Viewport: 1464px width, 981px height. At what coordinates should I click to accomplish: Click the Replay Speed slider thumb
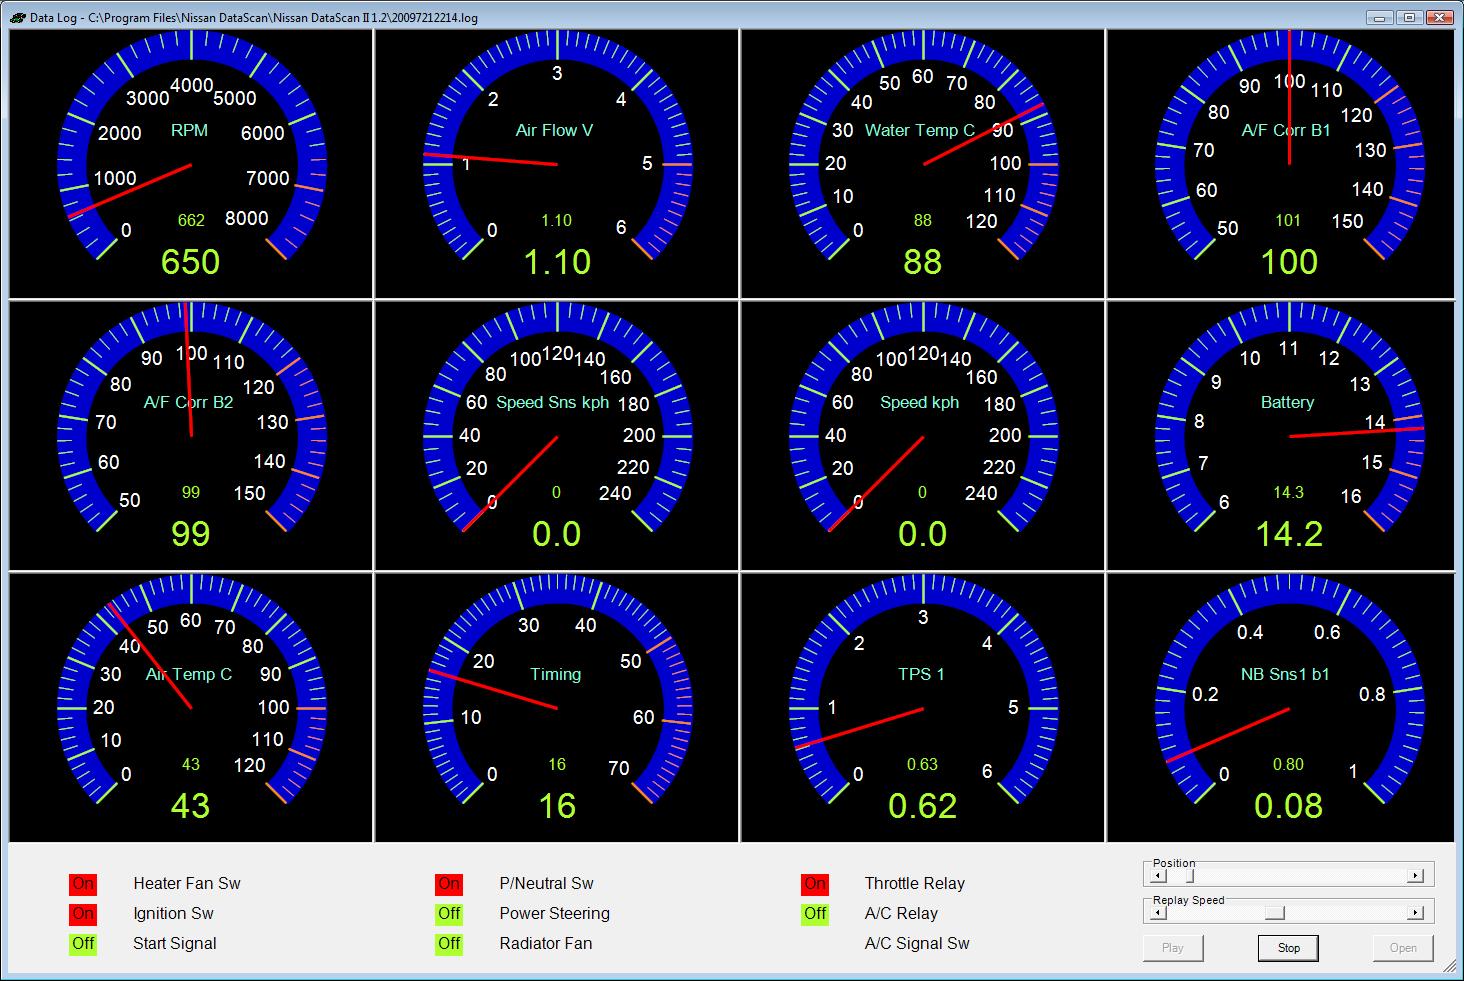pos(1274,912)
